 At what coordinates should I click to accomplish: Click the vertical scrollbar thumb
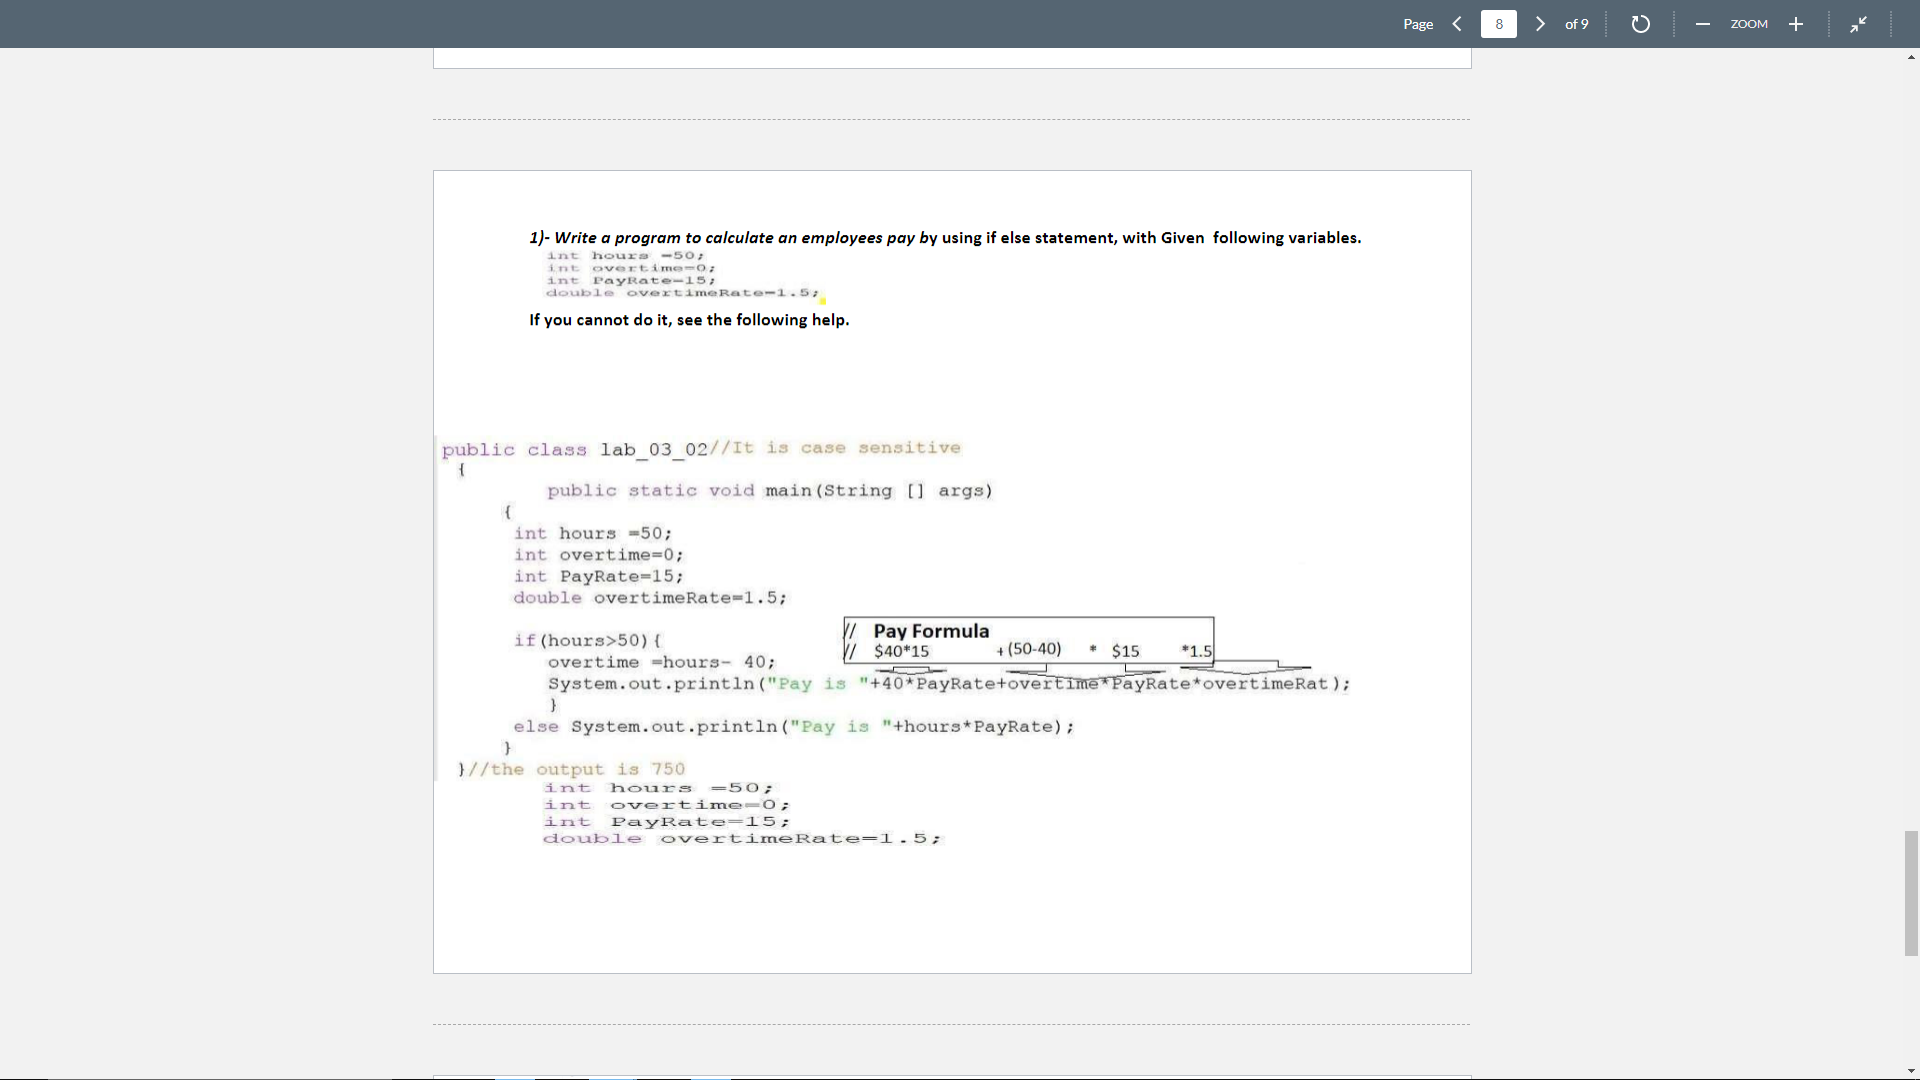[1911, 893]
